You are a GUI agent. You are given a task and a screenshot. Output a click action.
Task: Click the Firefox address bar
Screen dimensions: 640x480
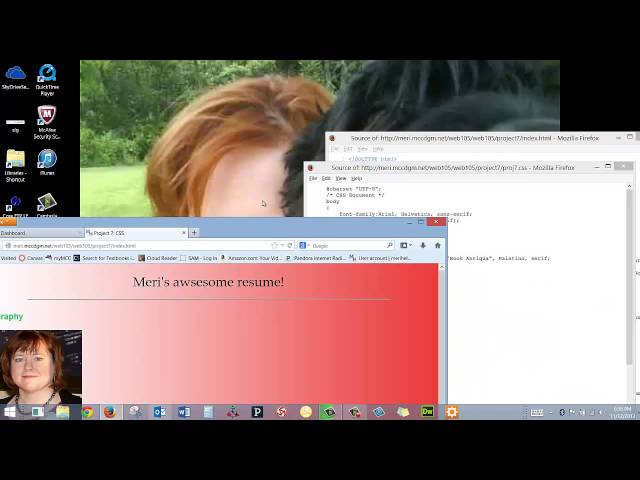pos(139,246)
